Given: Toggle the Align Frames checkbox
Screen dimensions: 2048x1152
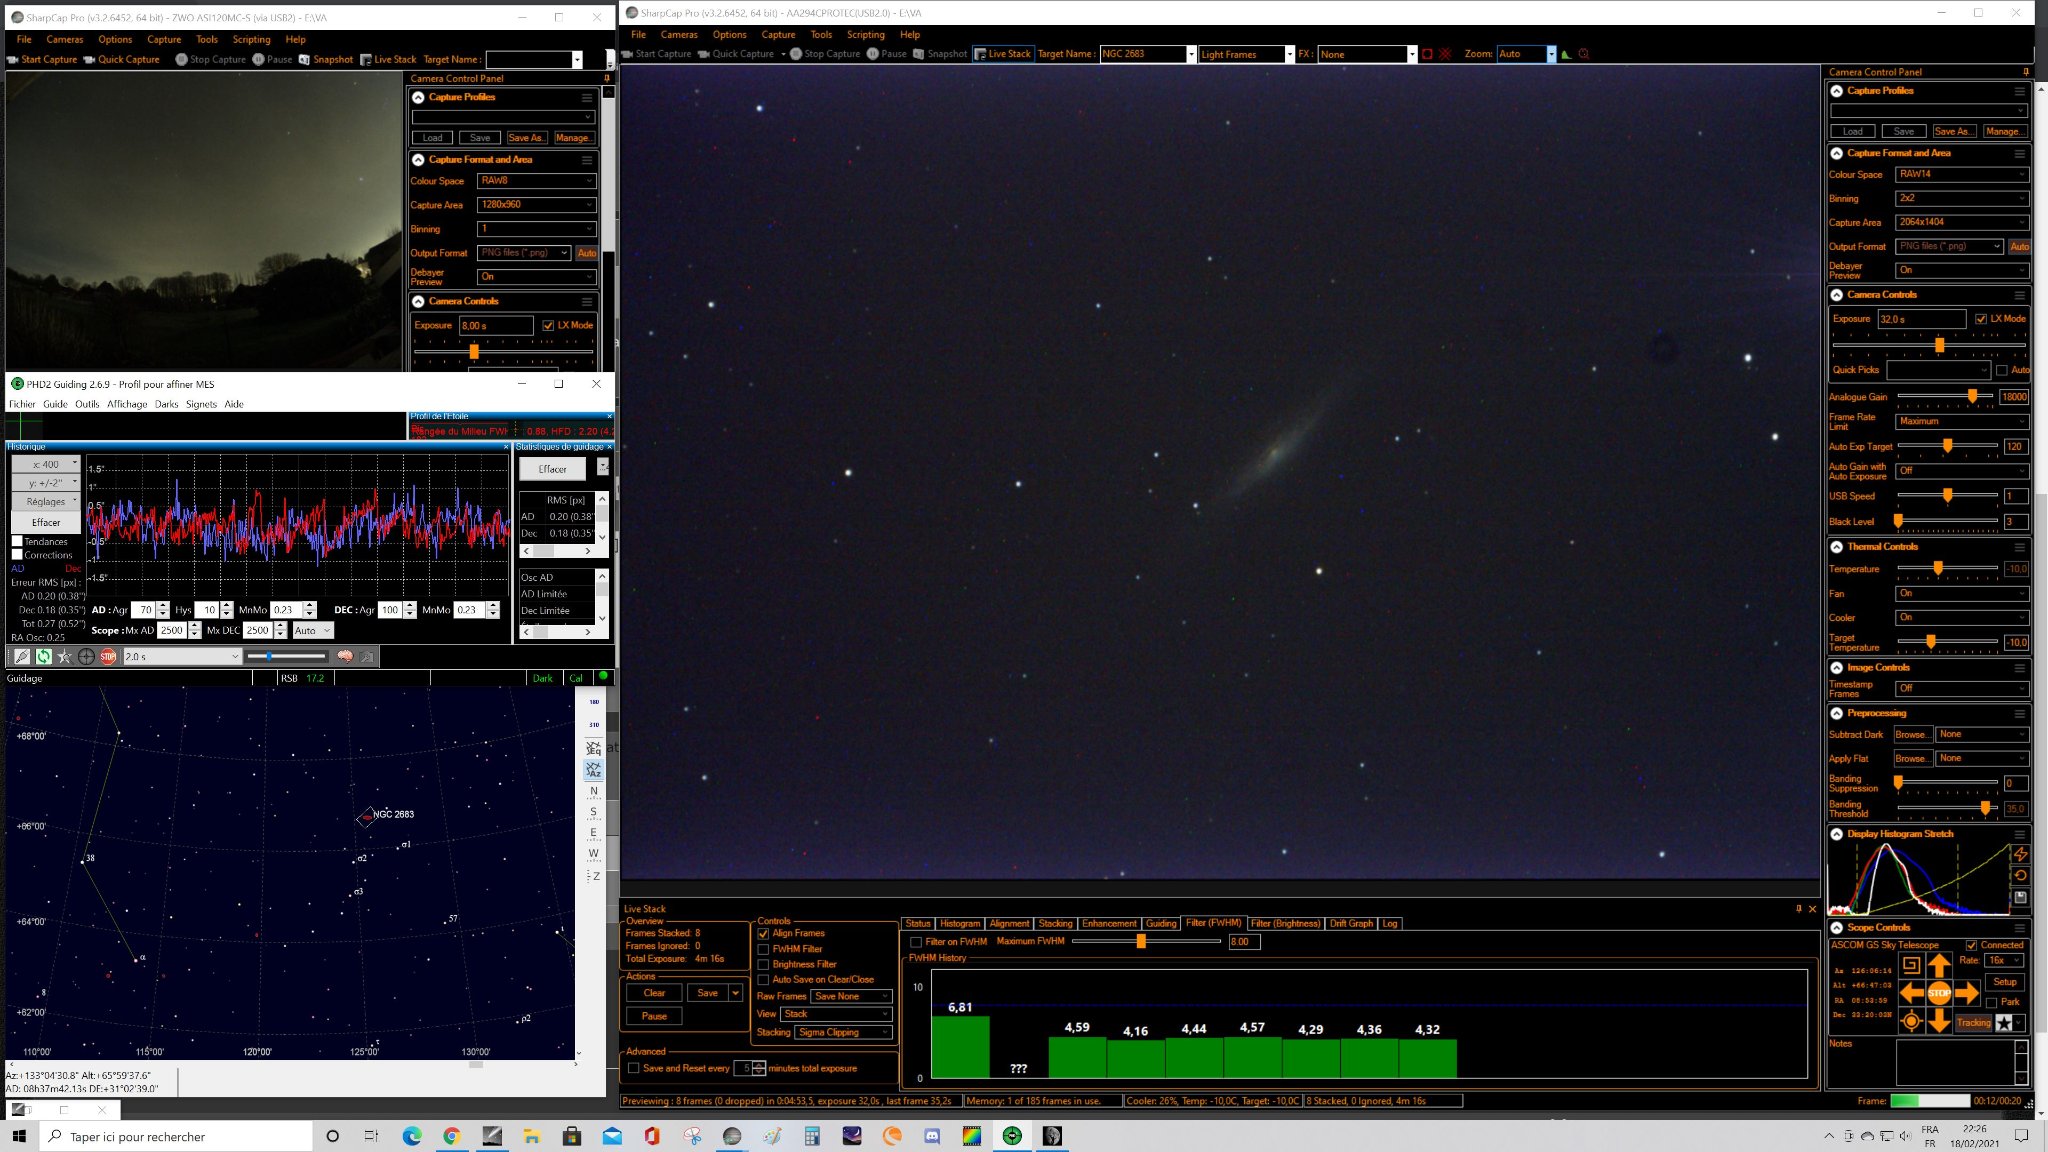Looking at the screenshot, I should 763,933.
